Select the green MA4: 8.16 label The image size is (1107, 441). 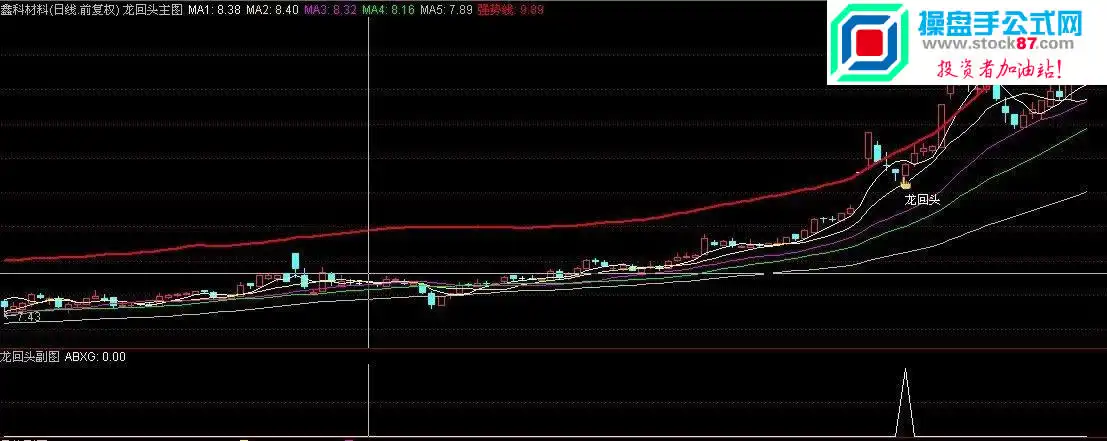coord(388,9)
